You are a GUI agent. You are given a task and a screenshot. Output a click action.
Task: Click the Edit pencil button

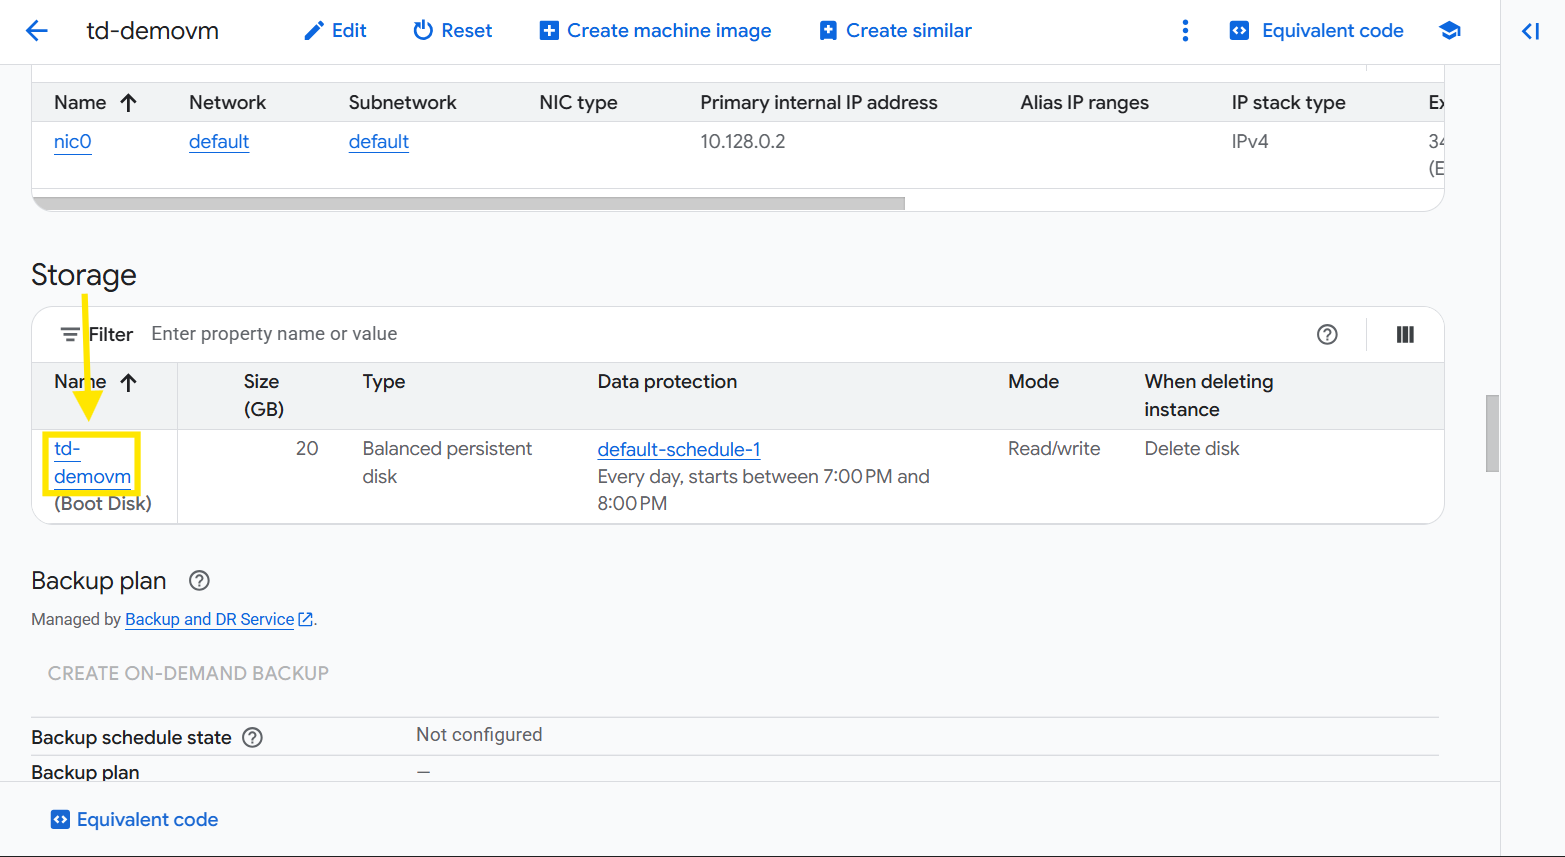point(335,31)
